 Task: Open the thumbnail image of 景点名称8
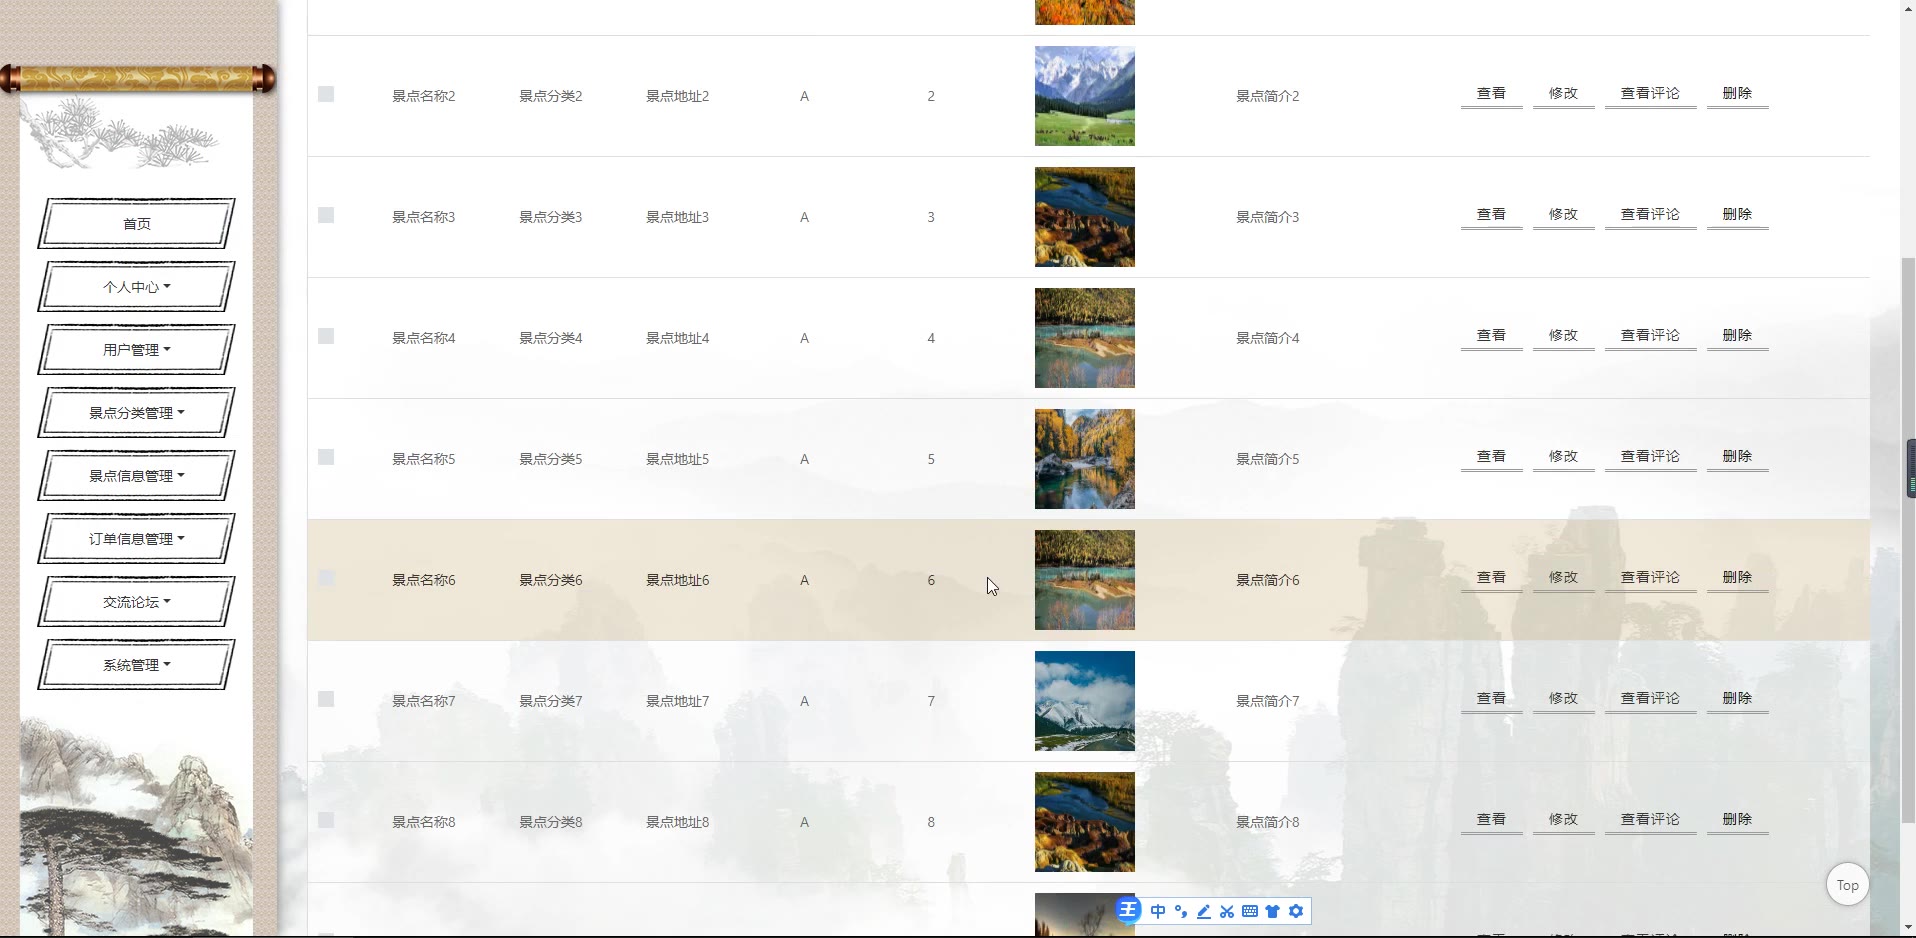pyautogui.click(x=1085, y=822)
